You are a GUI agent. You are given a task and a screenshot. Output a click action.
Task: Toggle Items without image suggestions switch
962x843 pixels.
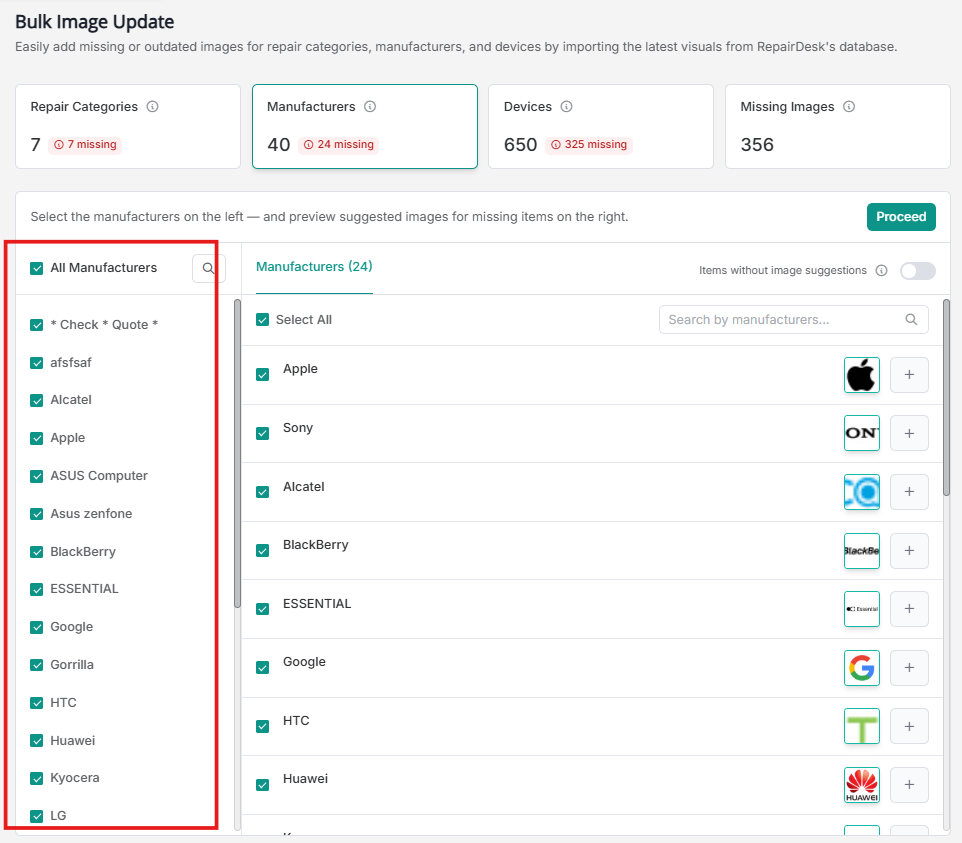coord(917,271)
